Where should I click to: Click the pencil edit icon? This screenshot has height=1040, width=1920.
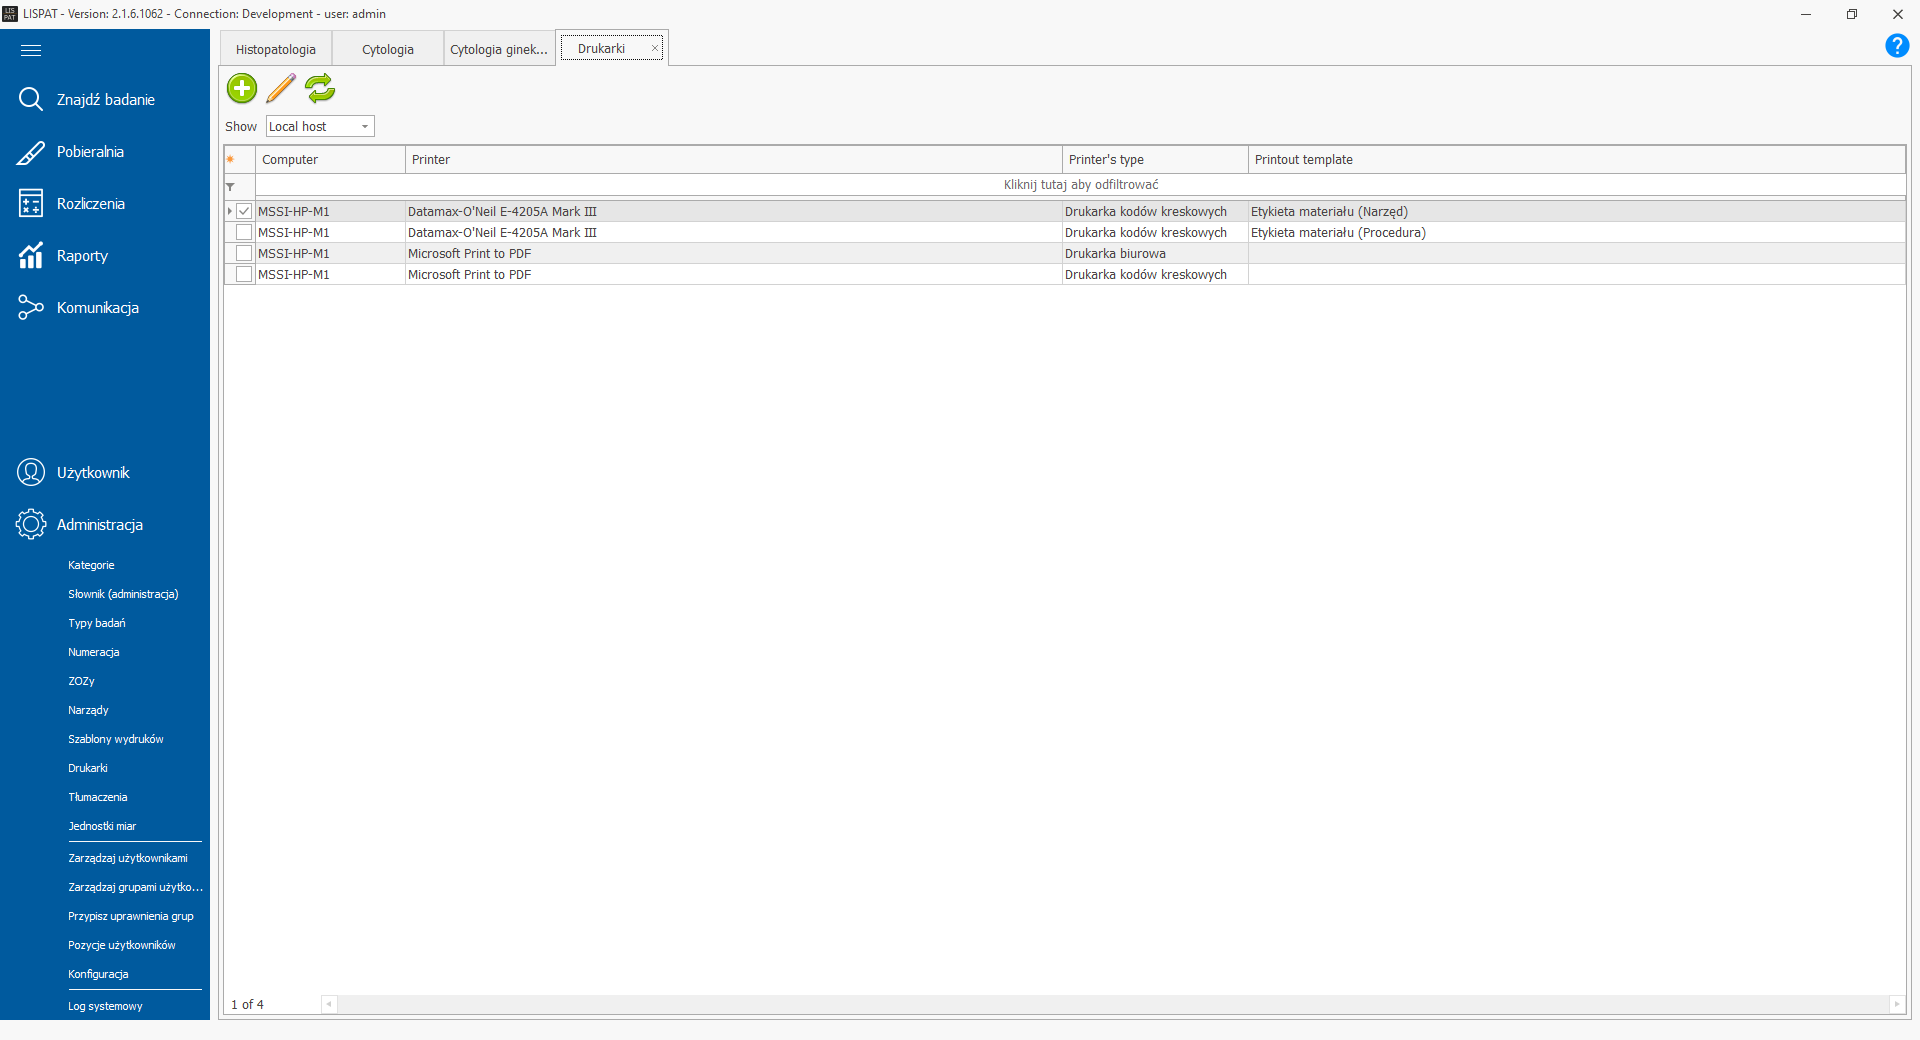click(281, 89)
